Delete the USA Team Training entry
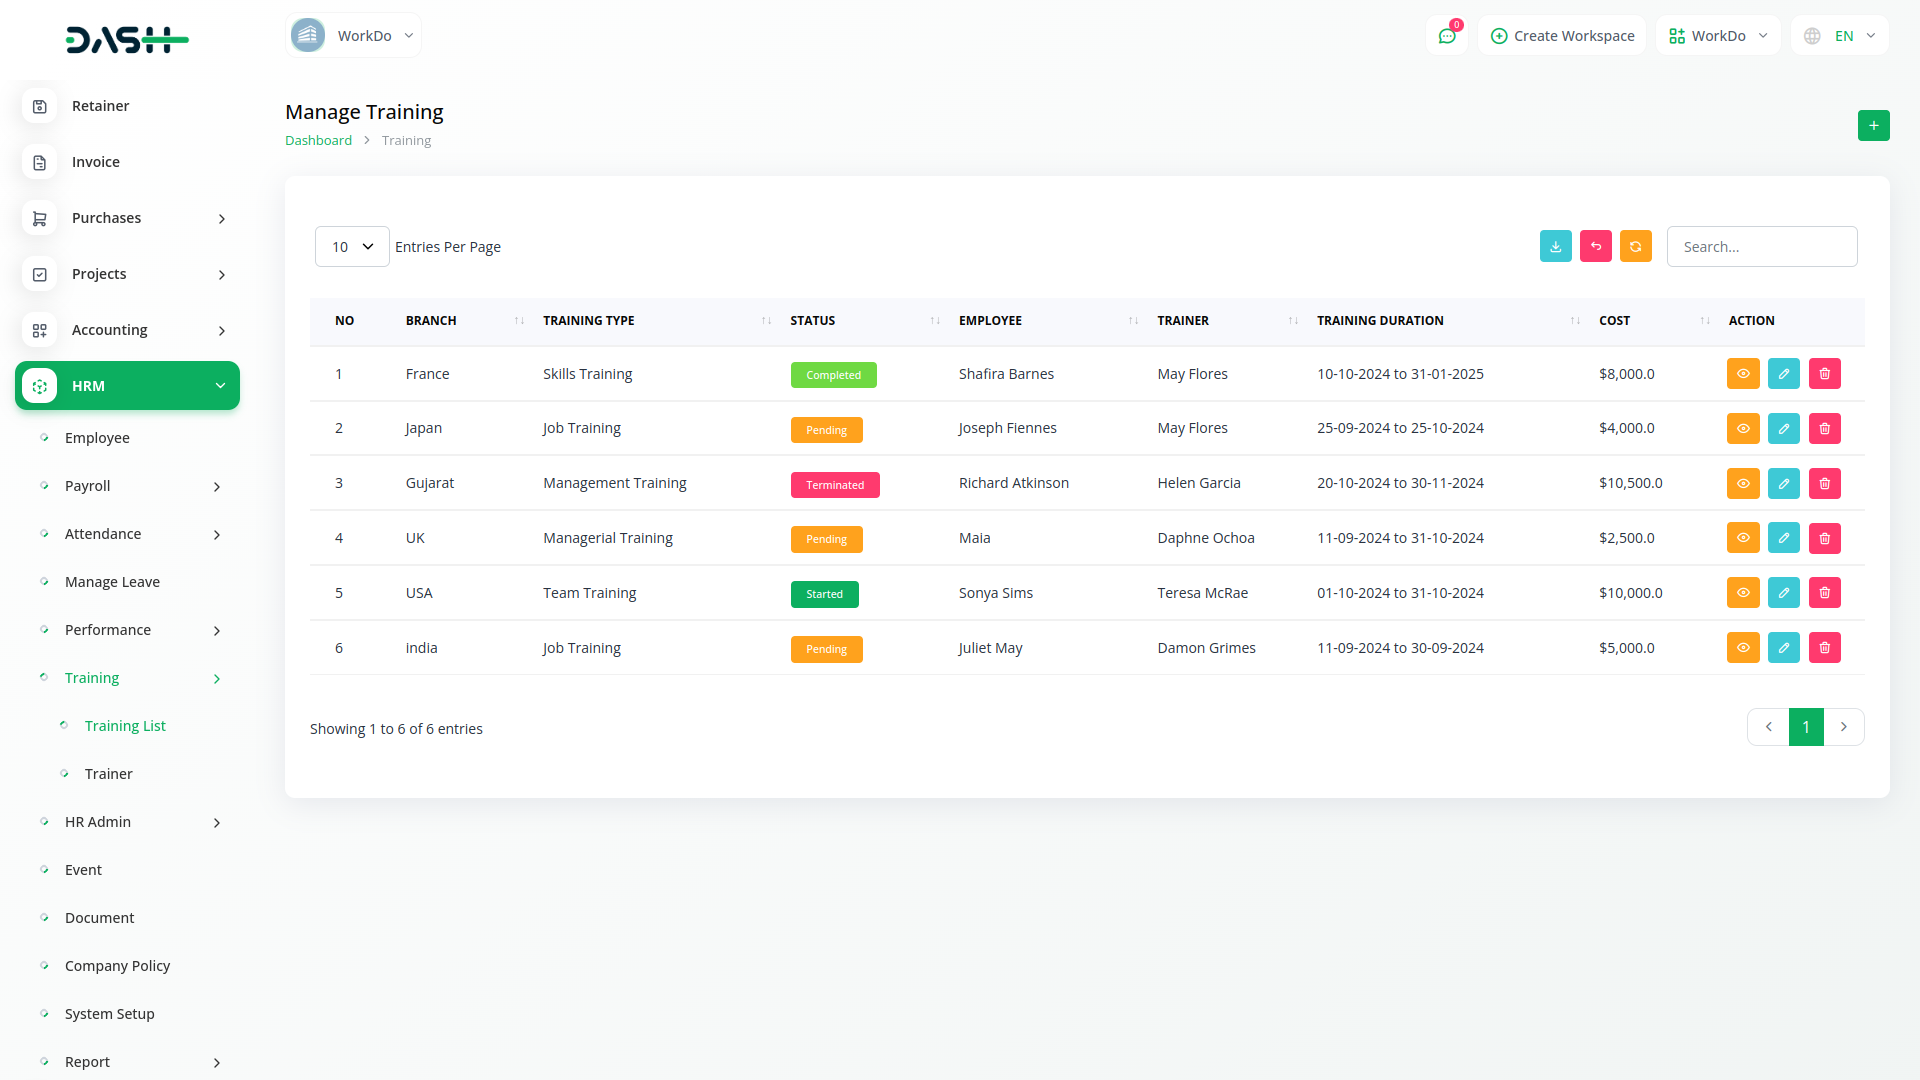Image resolution: width=1920 pixels, height=1080 pixels. tap(1824, 593)
